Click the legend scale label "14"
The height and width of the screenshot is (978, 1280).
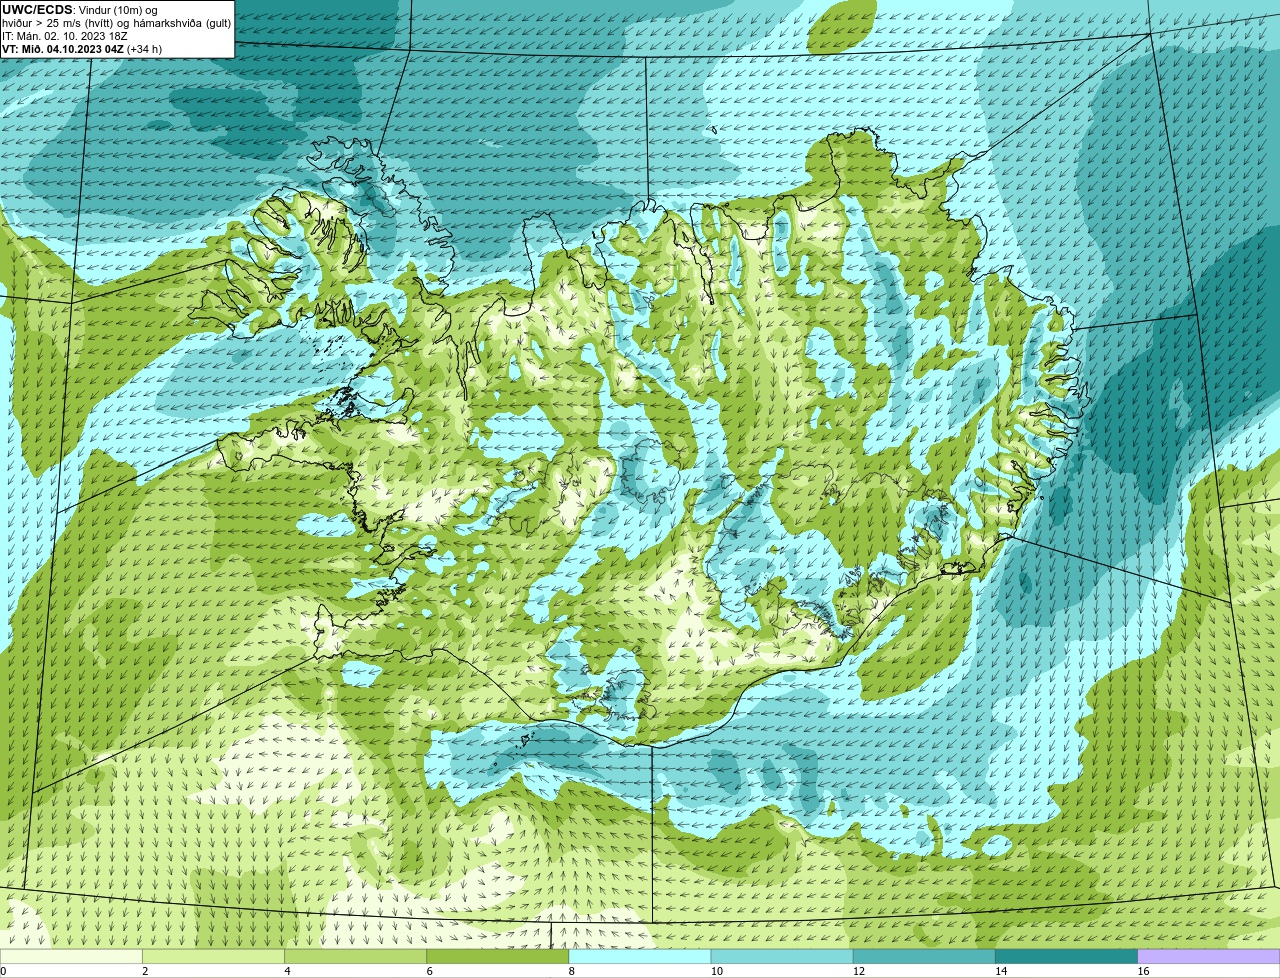click(1001, 971)
